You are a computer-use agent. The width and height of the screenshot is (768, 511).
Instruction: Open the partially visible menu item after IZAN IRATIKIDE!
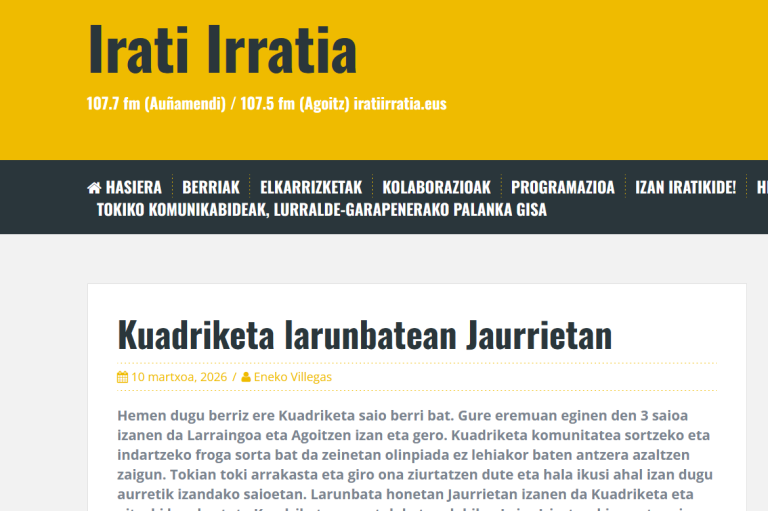(x=761, y=187)
